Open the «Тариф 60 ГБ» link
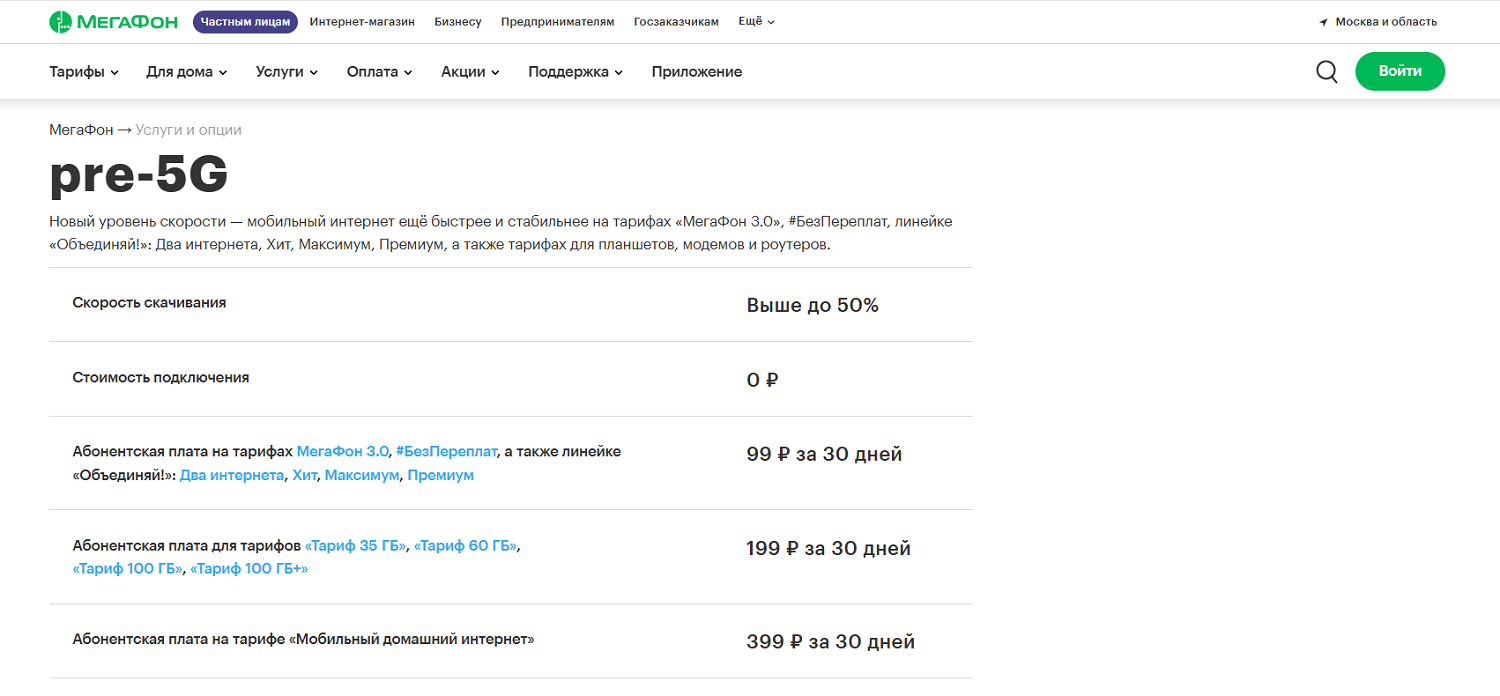Viewport: 1500px width, 696px height. pos(466,546)
